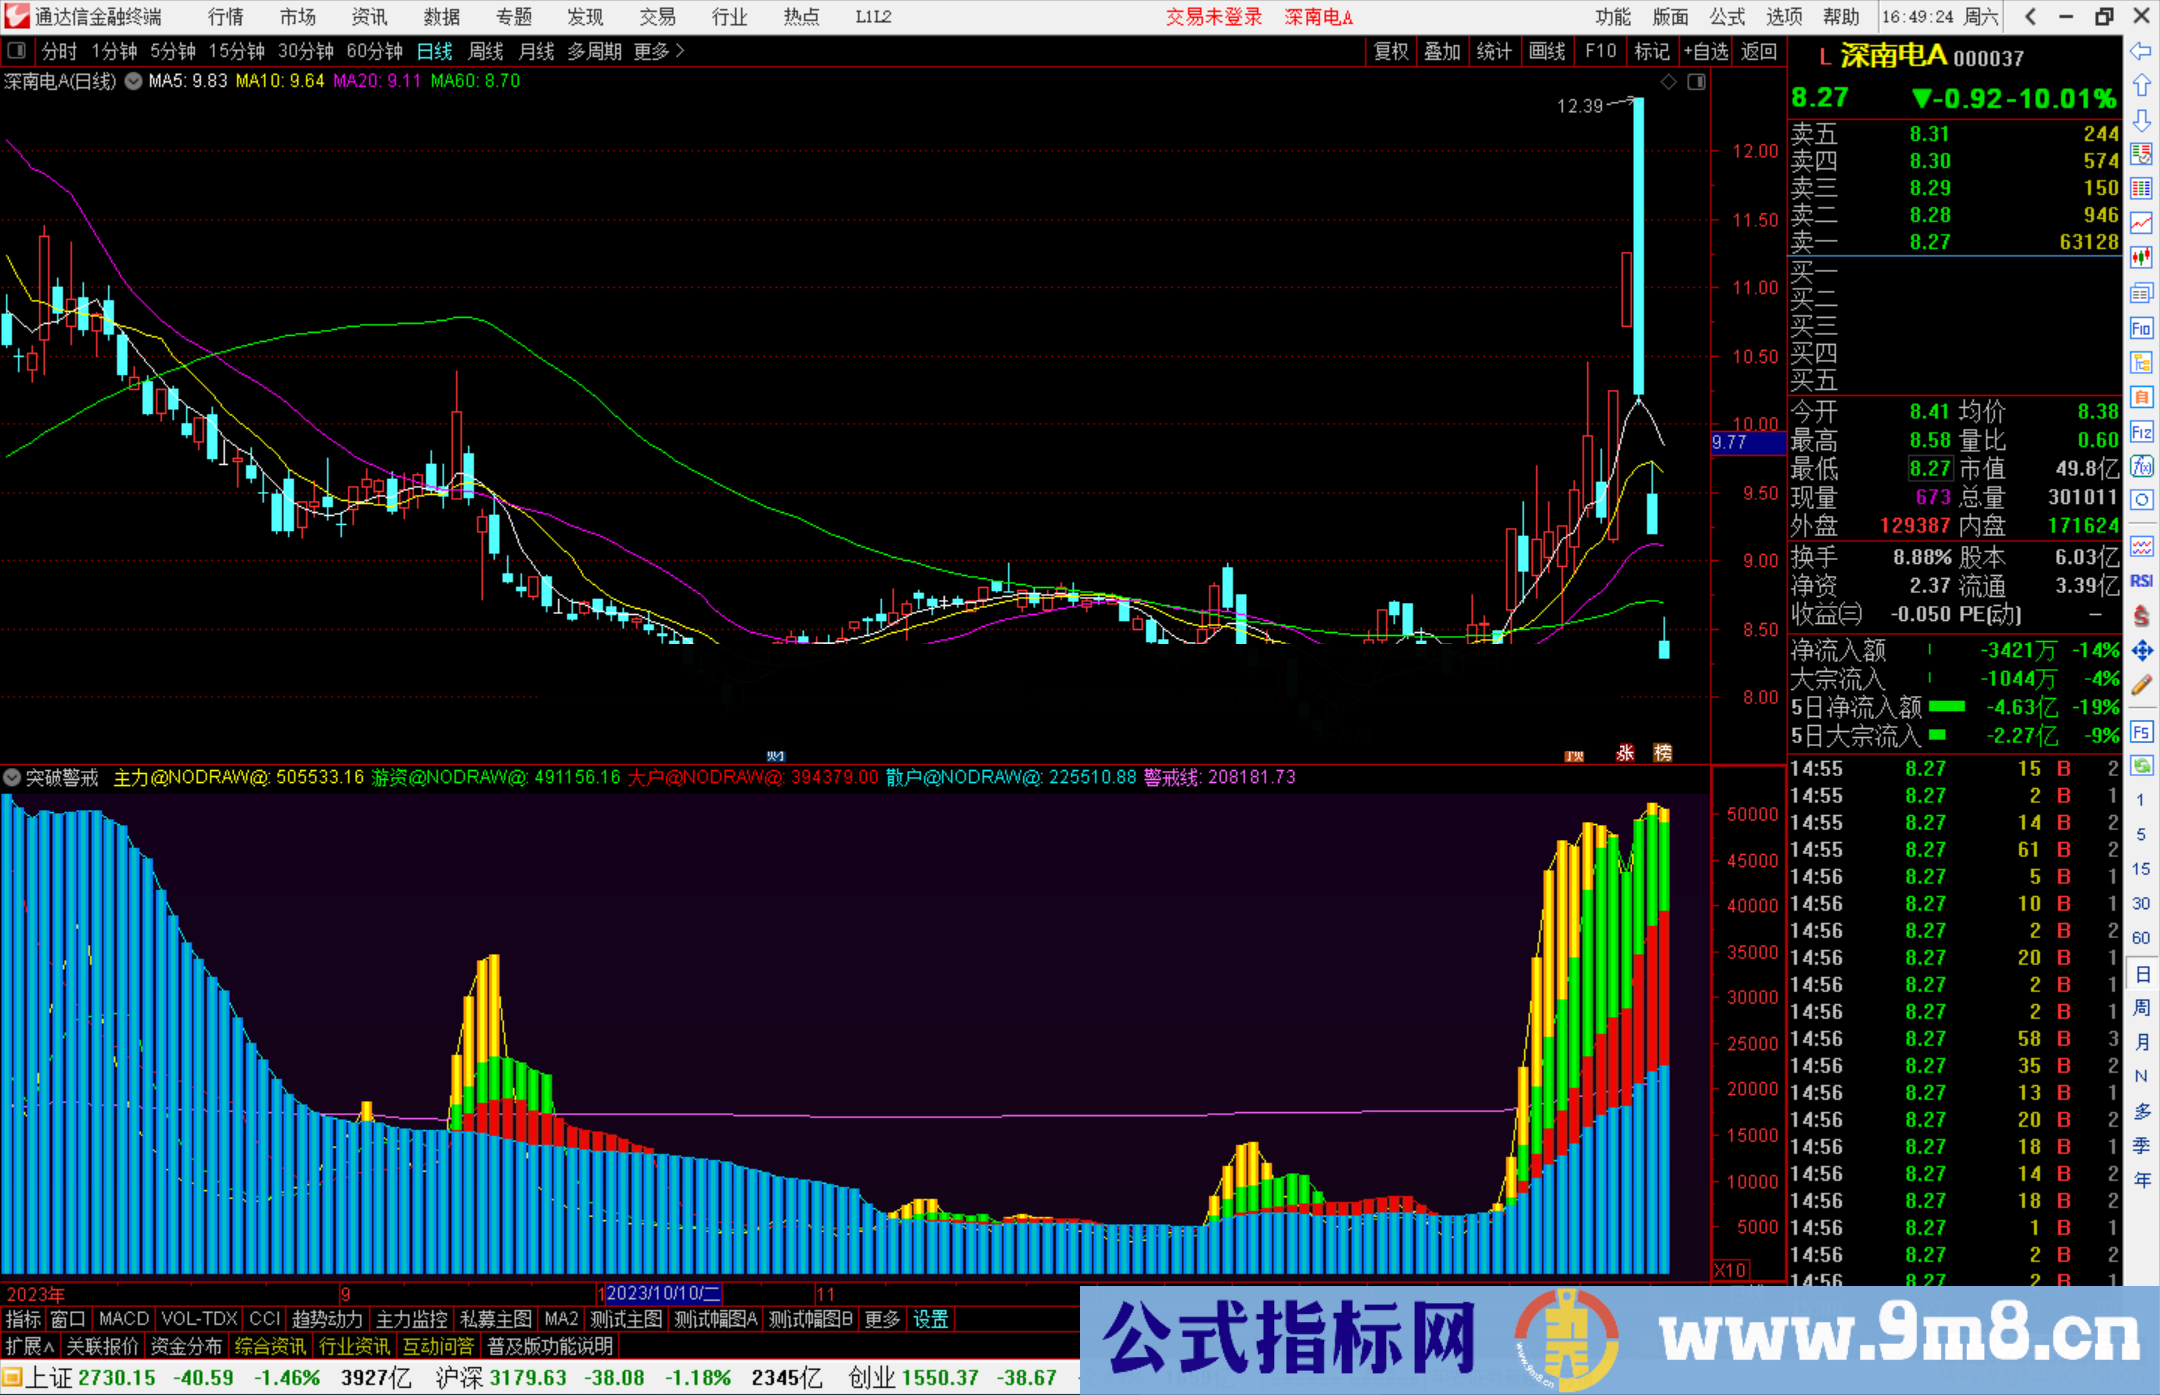Viewport: 2160px width, 1395px height.
Task: Click the F12 sidebar icon
Action: [x=2141, y=432]
